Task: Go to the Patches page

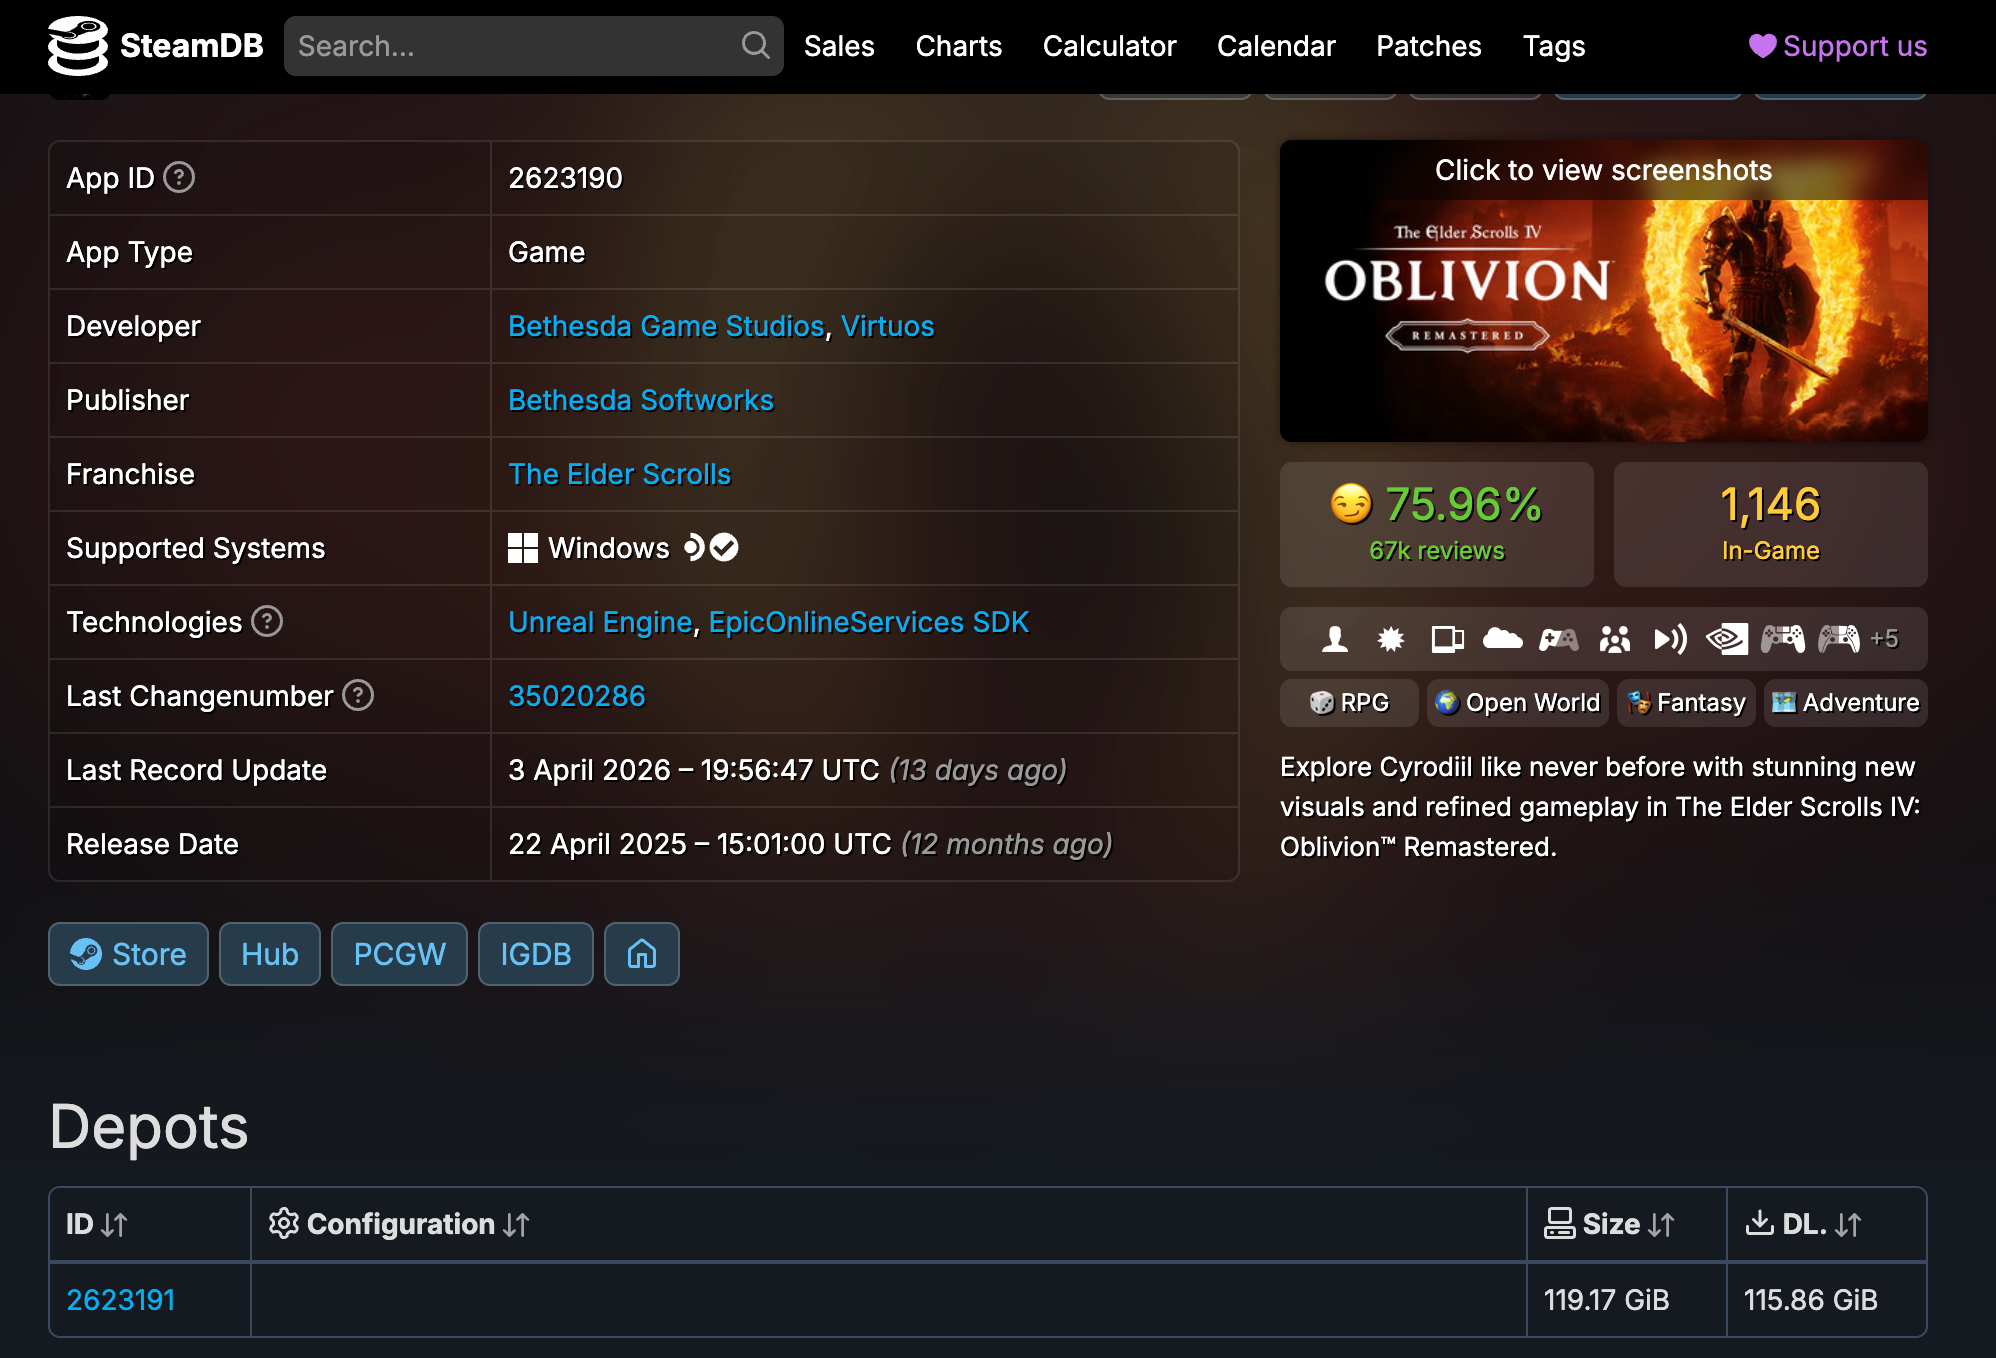Action: [1428, 46]
